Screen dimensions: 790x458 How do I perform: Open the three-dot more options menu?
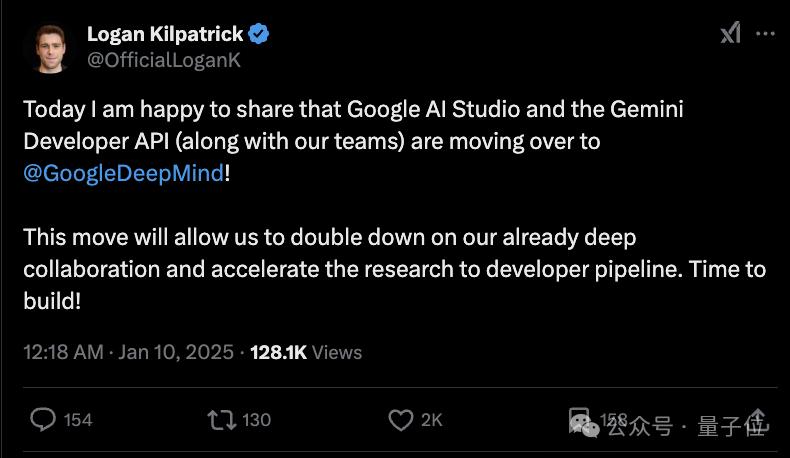765,33
